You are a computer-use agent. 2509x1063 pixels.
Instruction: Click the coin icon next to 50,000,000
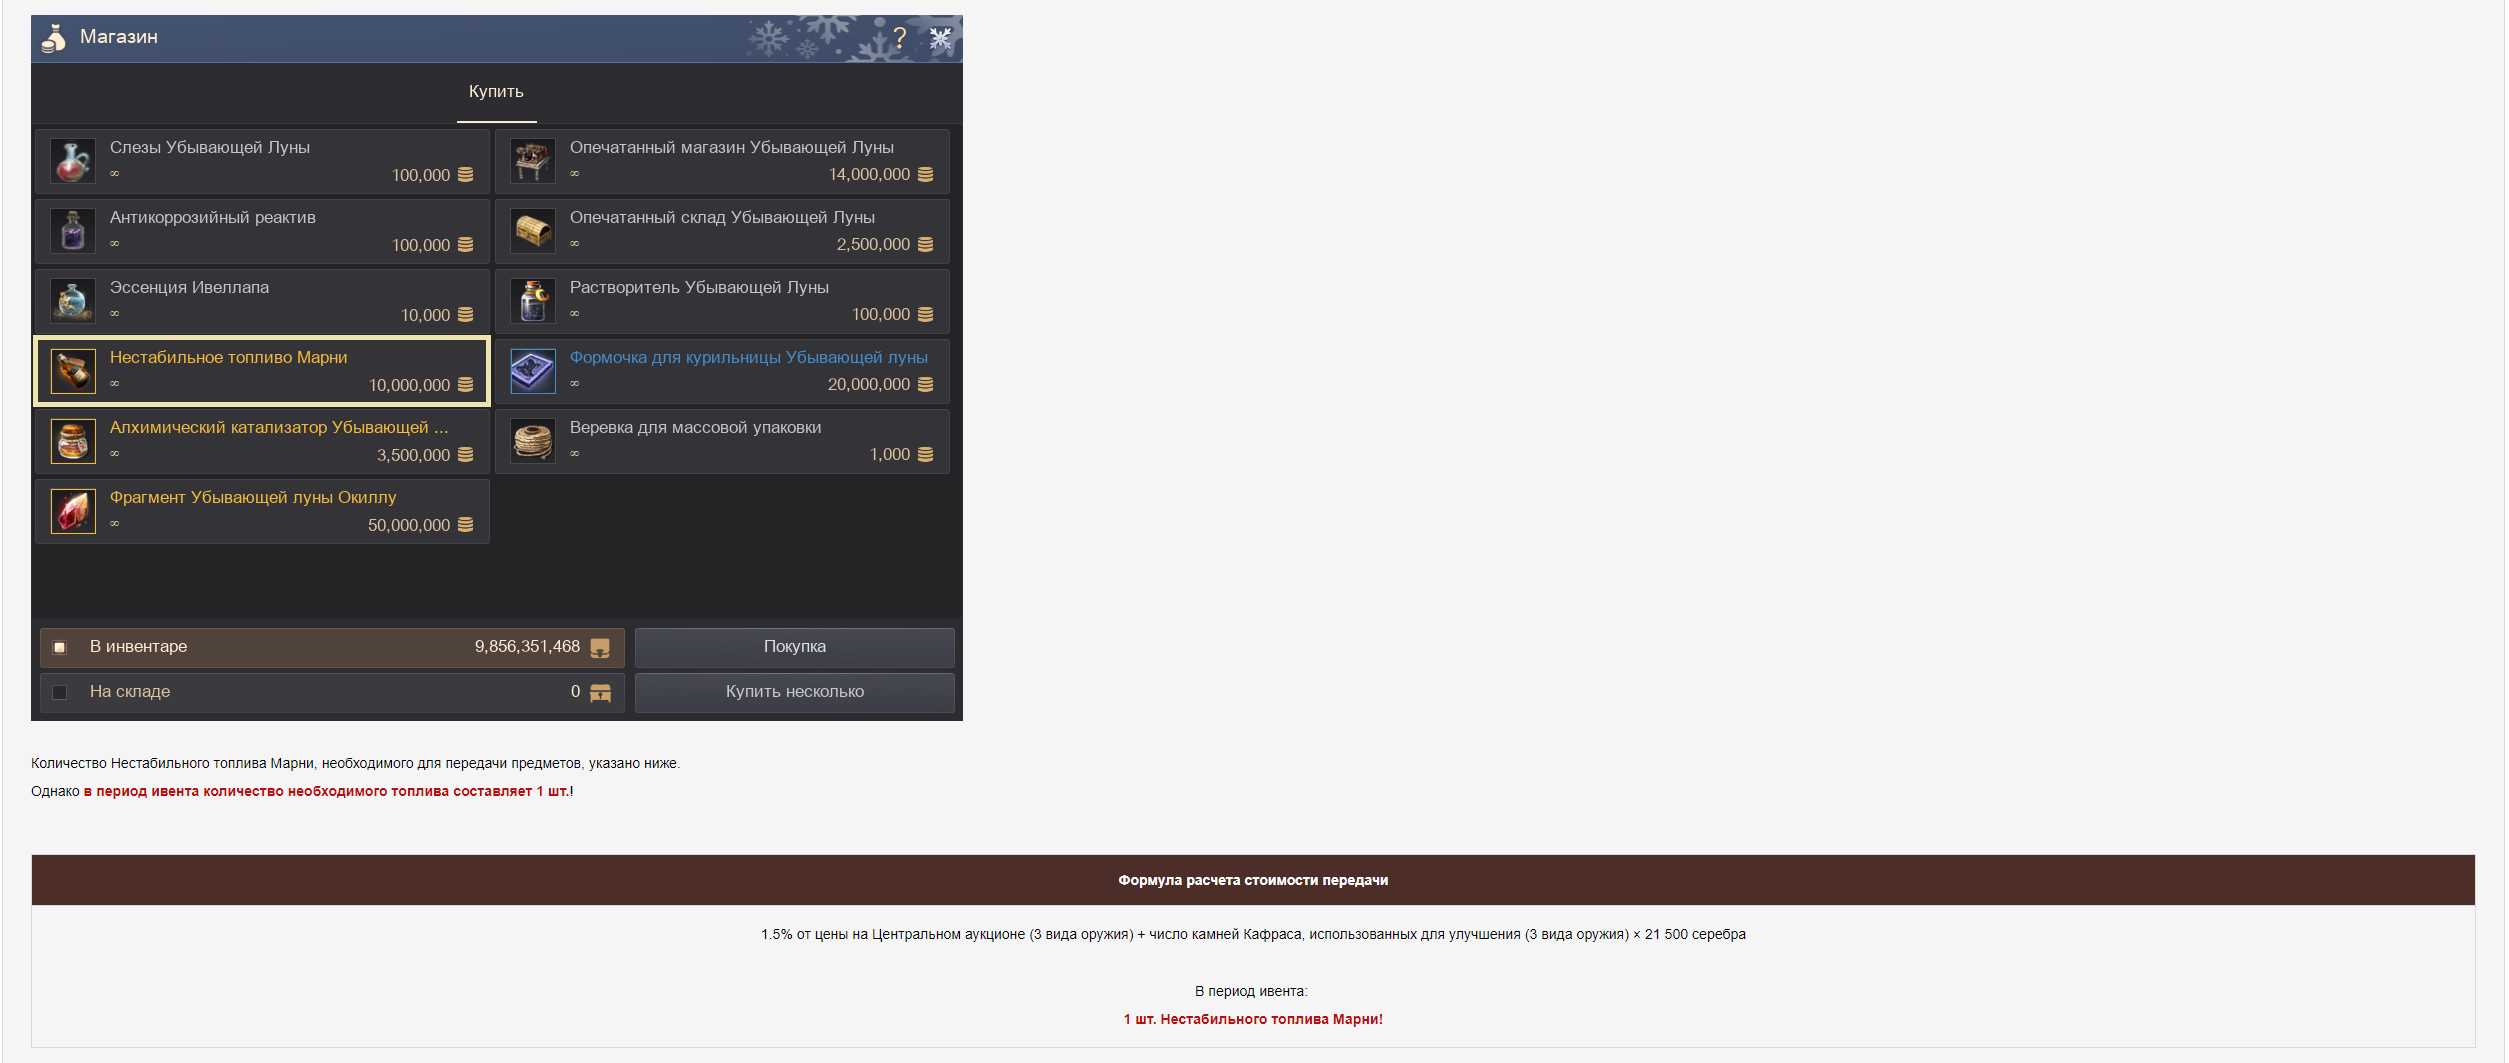[x=466, y=525]
